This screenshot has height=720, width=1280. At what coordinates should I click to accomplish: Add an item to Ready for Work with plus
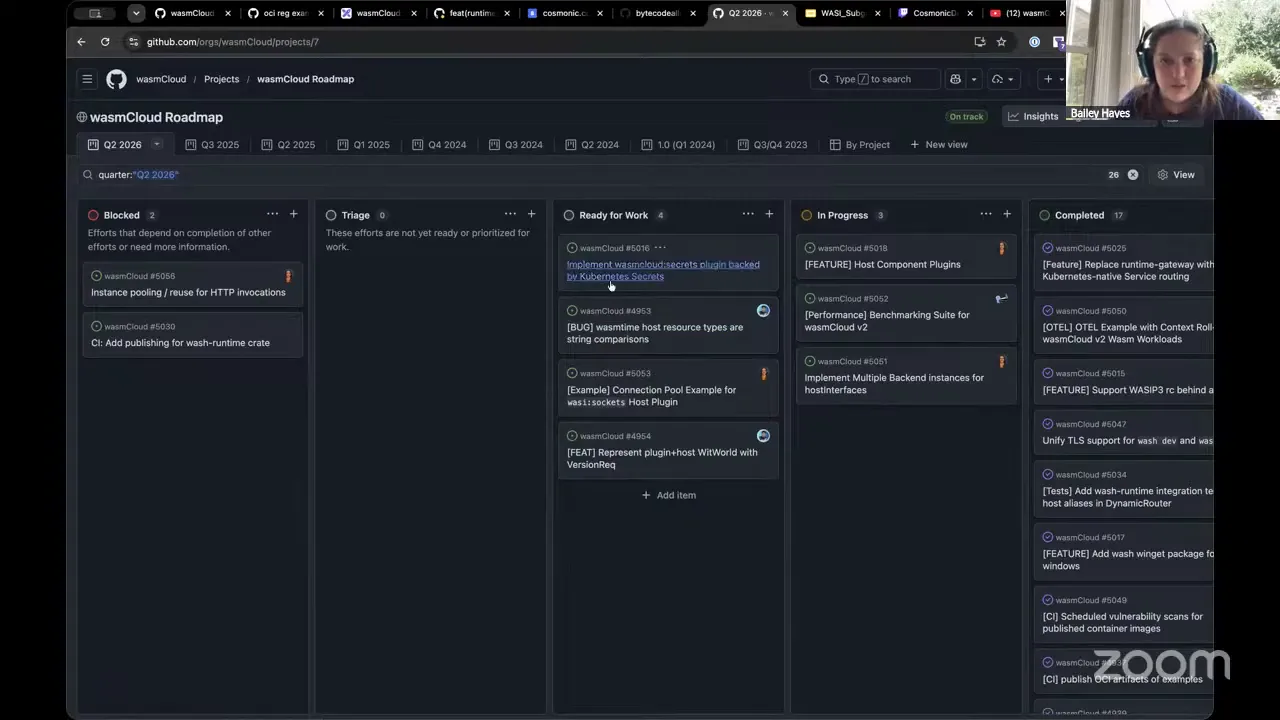click(769, 214)
